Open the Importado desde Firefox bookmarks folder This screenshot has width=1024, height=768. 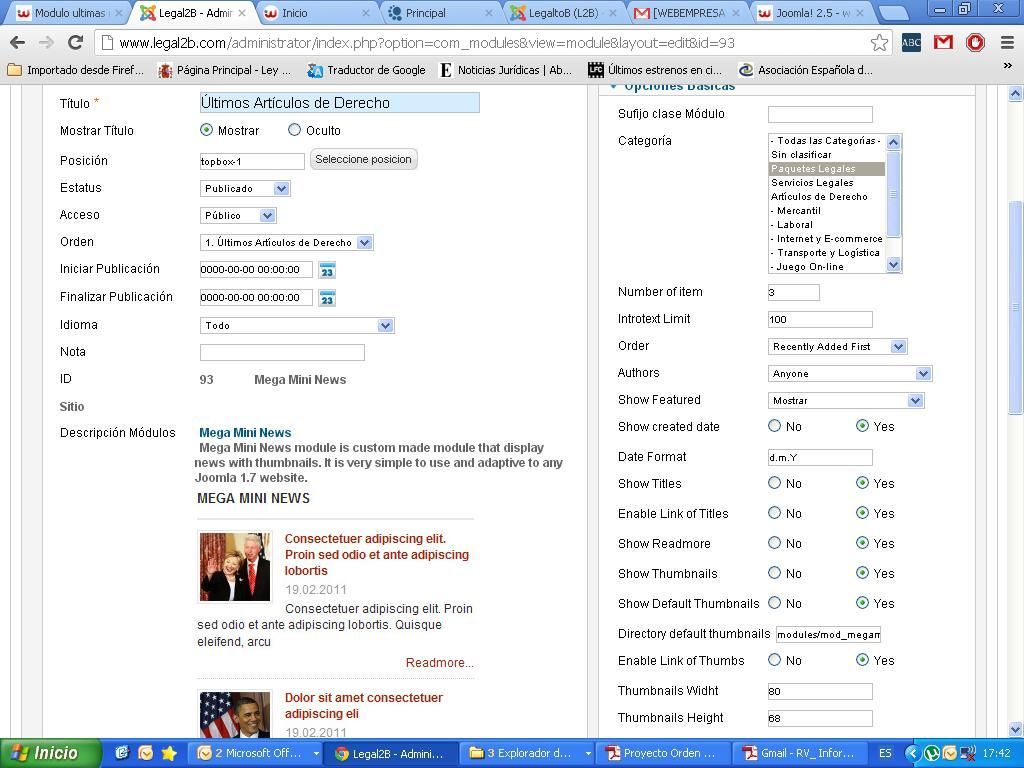click(76, 70)
